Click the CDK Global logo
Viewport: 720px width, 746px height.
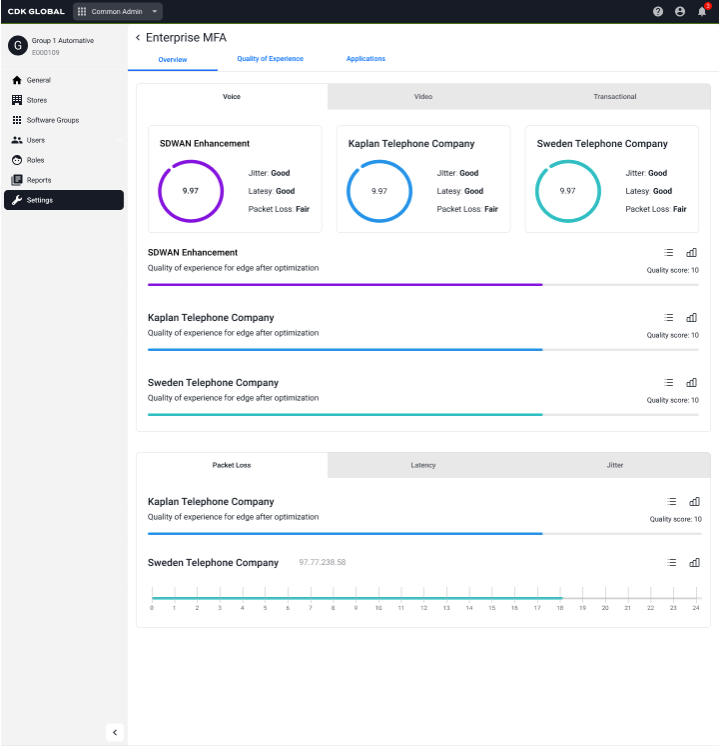tap(36, 11)
